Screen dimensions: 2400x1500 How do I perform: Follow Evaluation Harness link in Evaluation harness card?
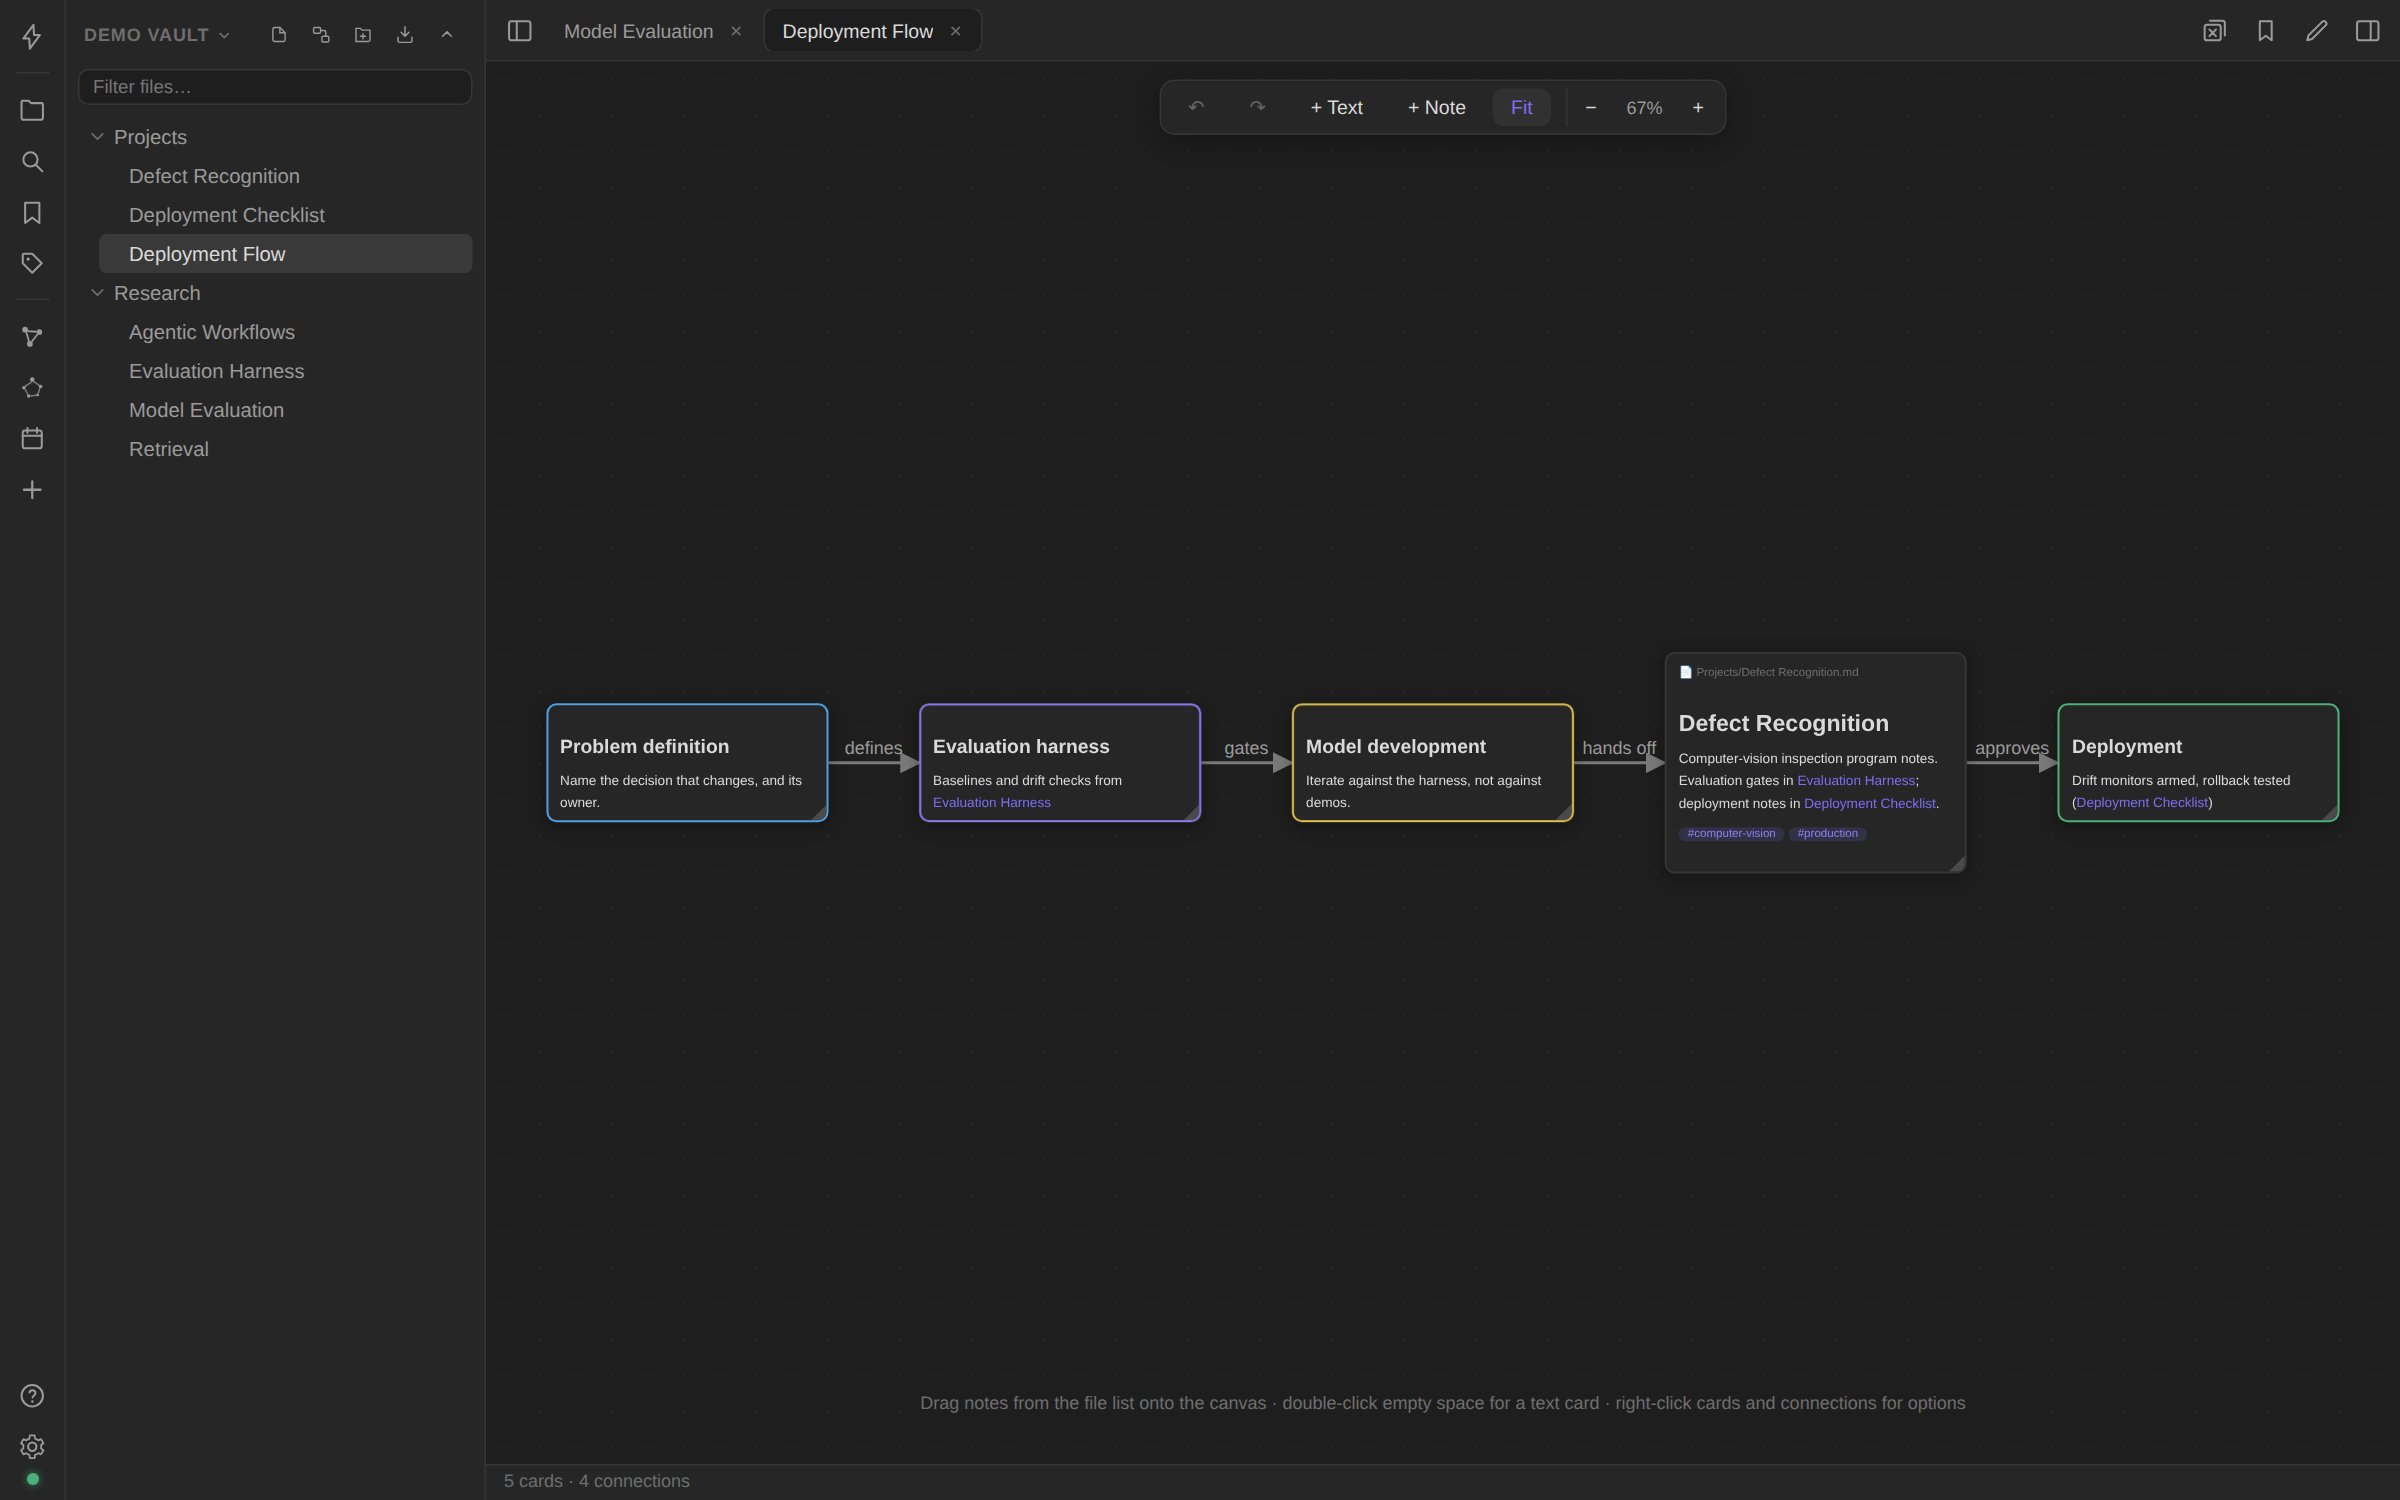click(x=991, y=802)
